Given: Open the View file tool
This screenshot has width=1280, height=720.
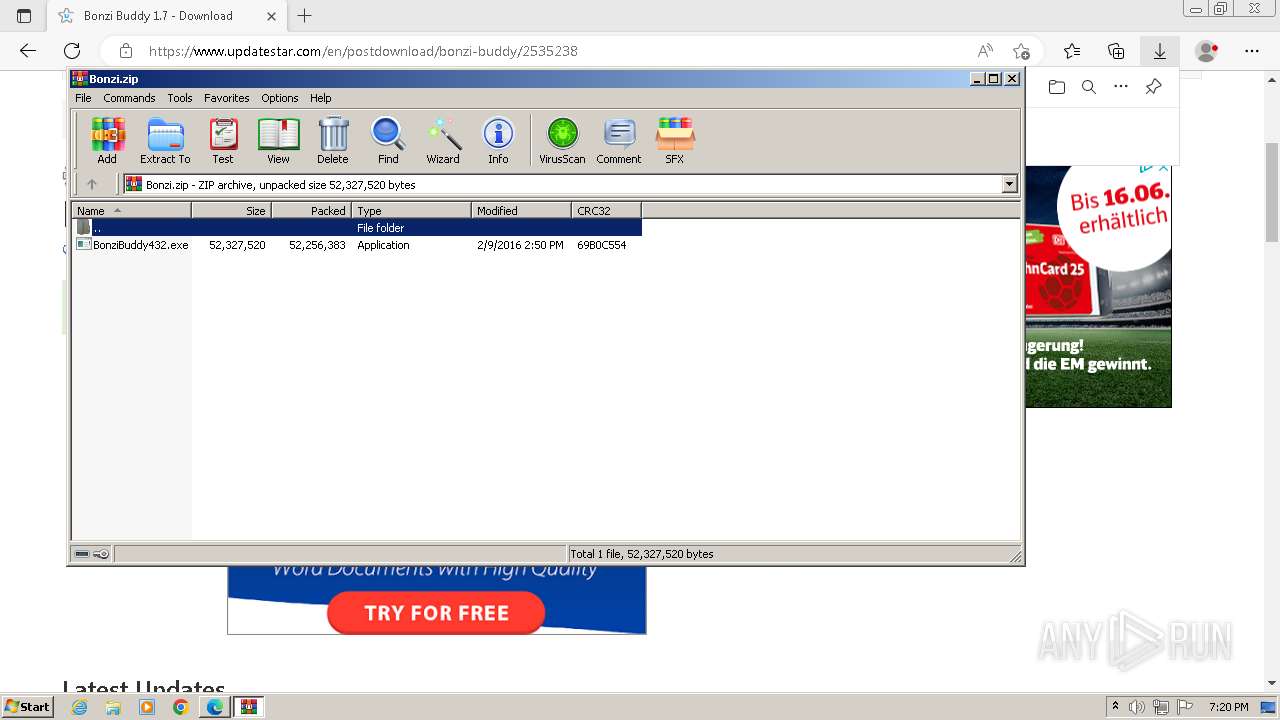Looking at the screenshot, I should pyautogui.click(x=278, y=140).
